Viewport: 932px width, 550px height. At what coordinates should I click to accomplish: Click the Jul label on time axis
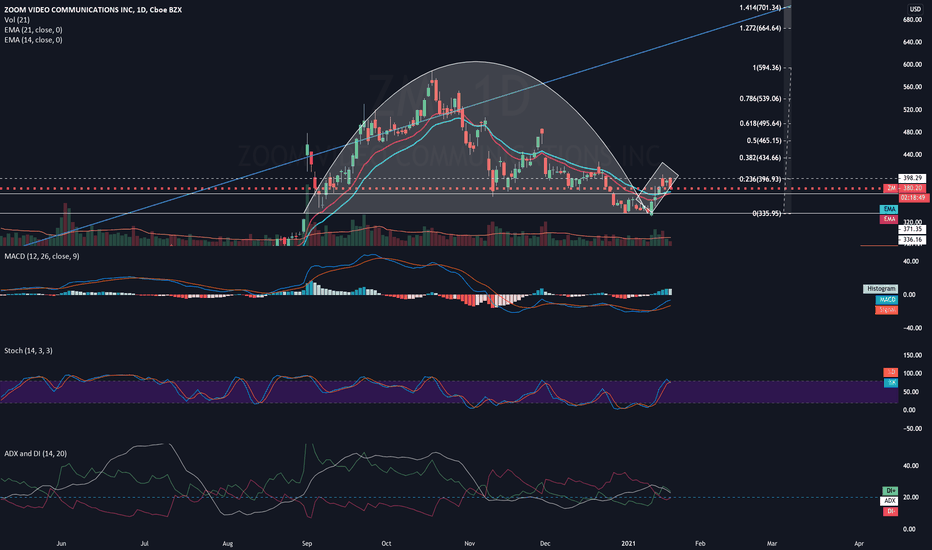(x=144, y=543)
